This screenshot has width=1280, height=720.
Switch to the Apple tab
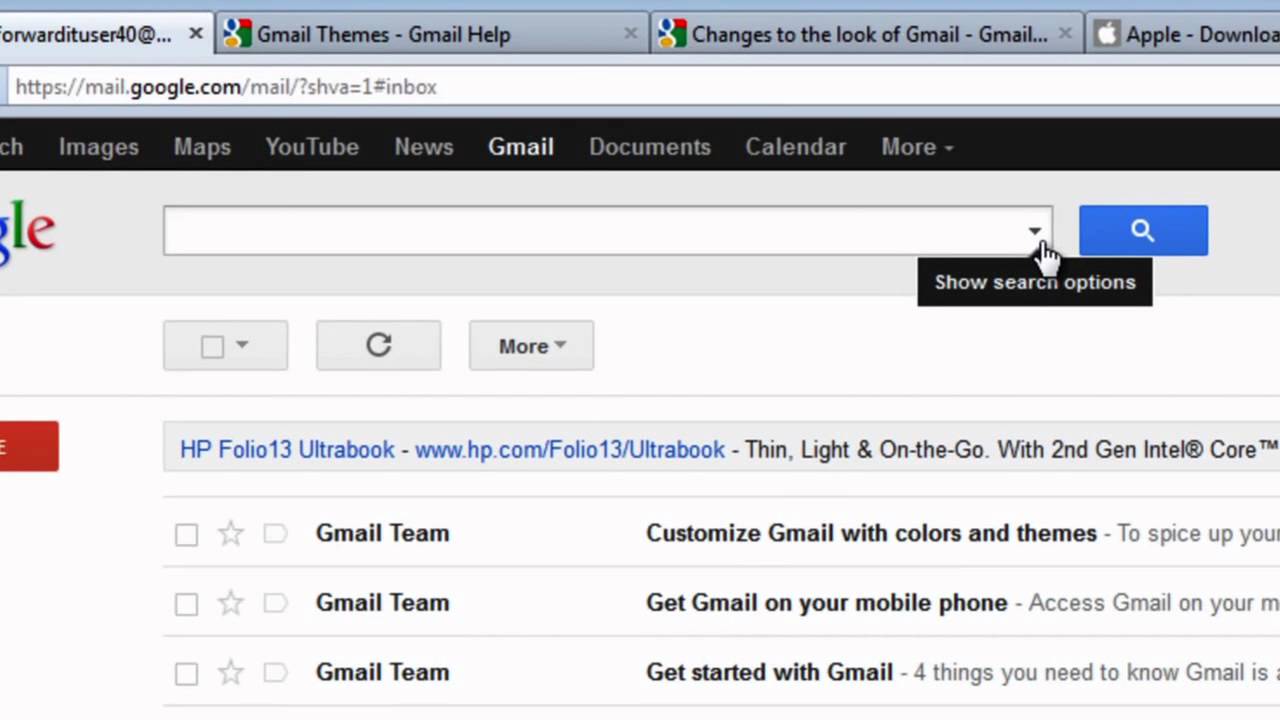pyautogui.click(x=1184, y=34)
